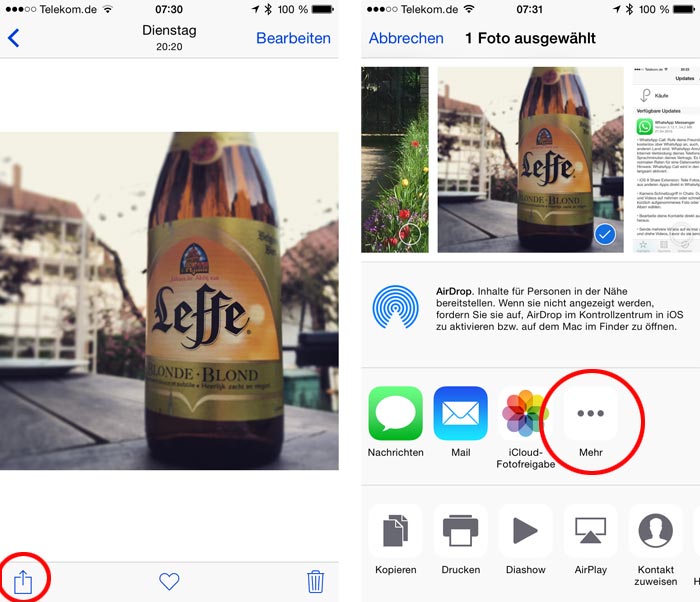Tap the Dienstag 20:20 title
The width and height of the screenshot is (700, 602).
(169, 38)
